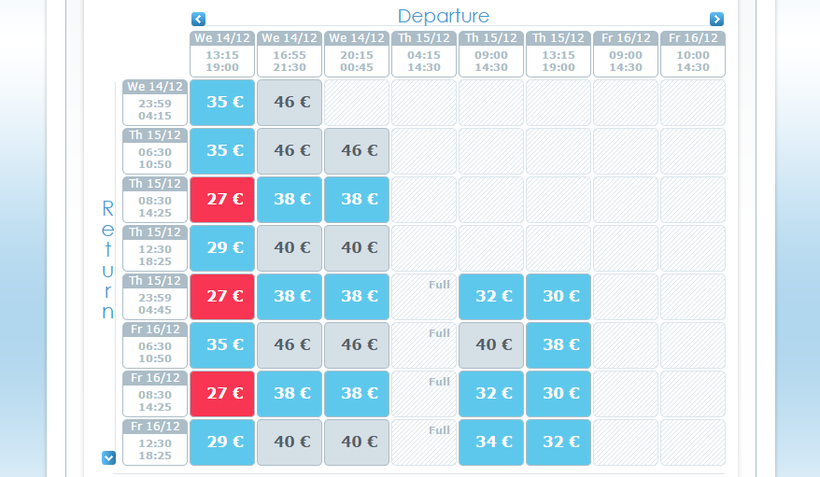Image resolution: width=820 pixels, height=477 pixels.
Task: Select 29 € fare returning Th 15/12 12:30
Action: coord(222,248)
